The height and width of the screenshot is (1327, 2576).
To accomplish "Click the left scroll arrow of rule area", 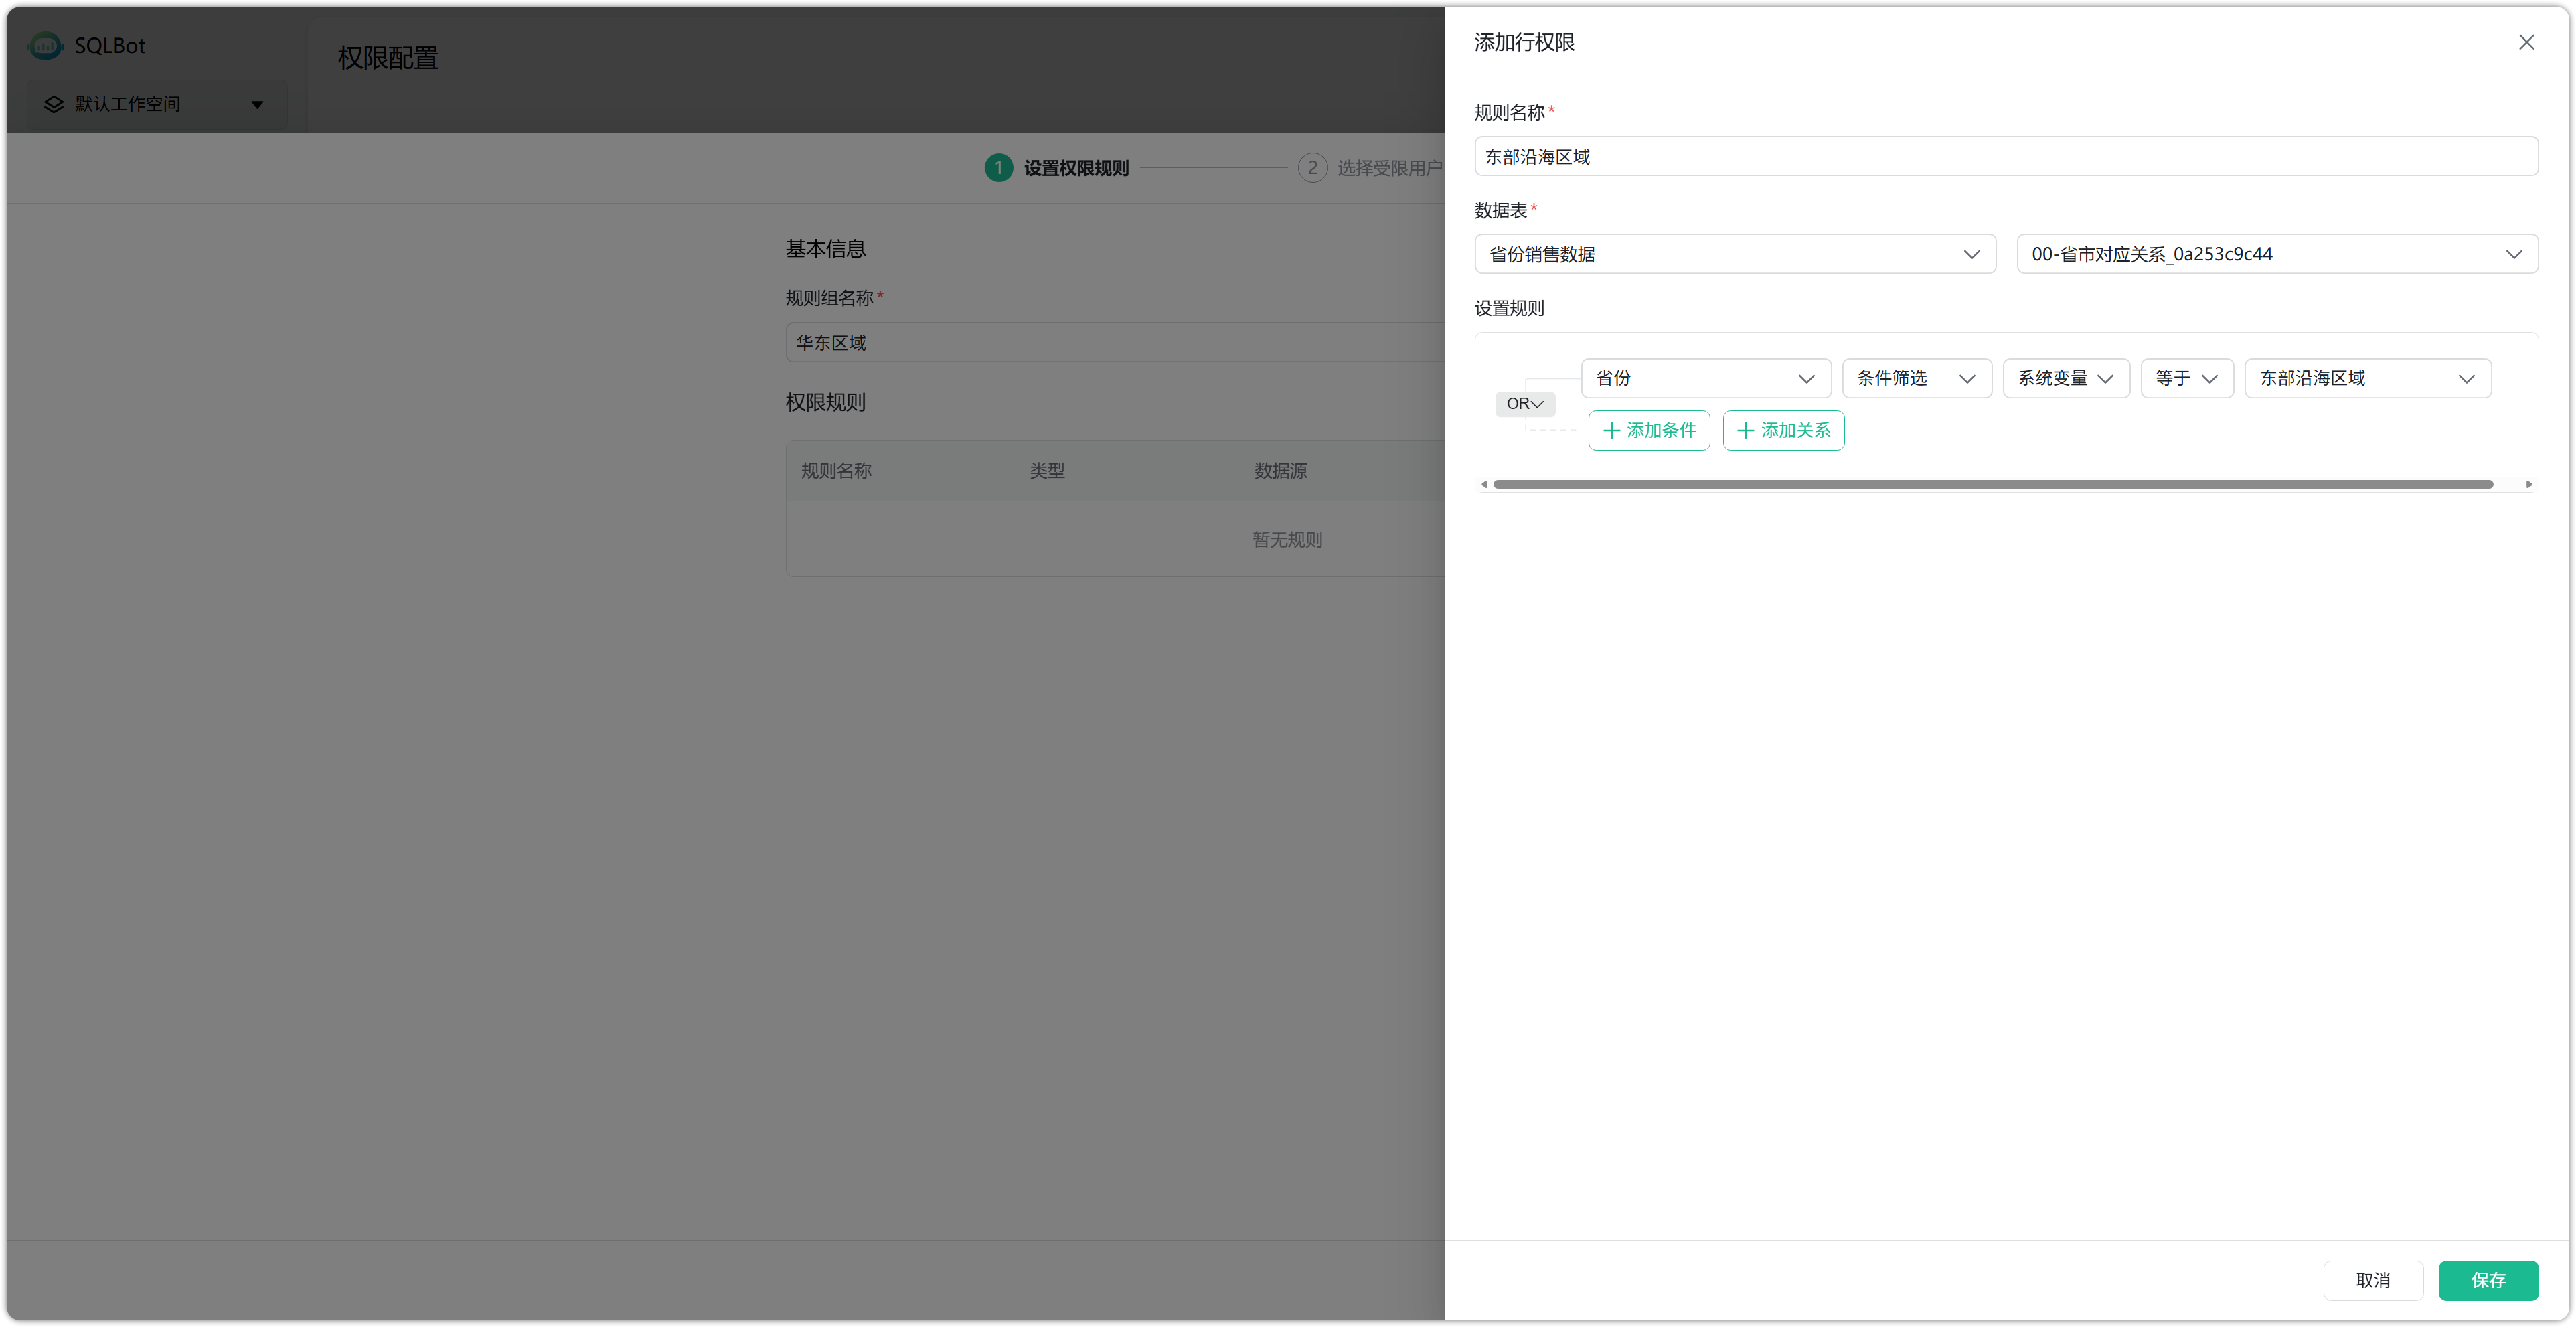I will pyautogui.click(x=1484, y=484).
